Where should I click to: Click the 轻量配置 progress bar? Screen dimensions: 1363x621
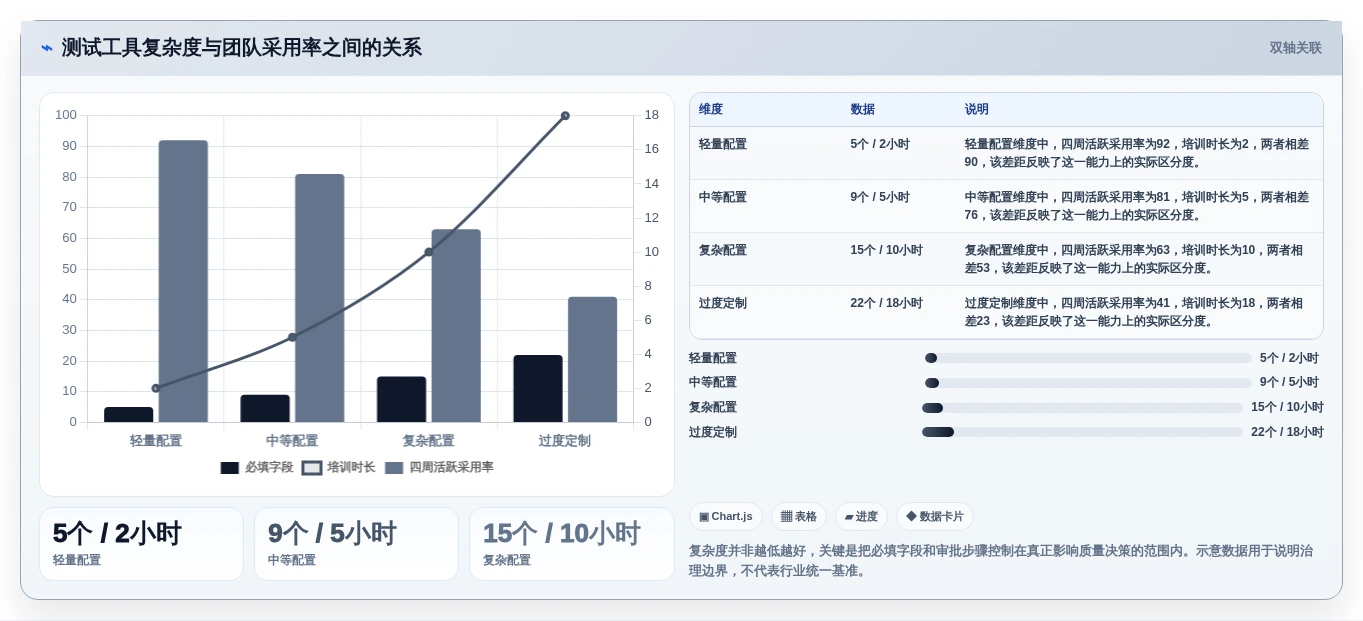click(x=1088, y=358)
